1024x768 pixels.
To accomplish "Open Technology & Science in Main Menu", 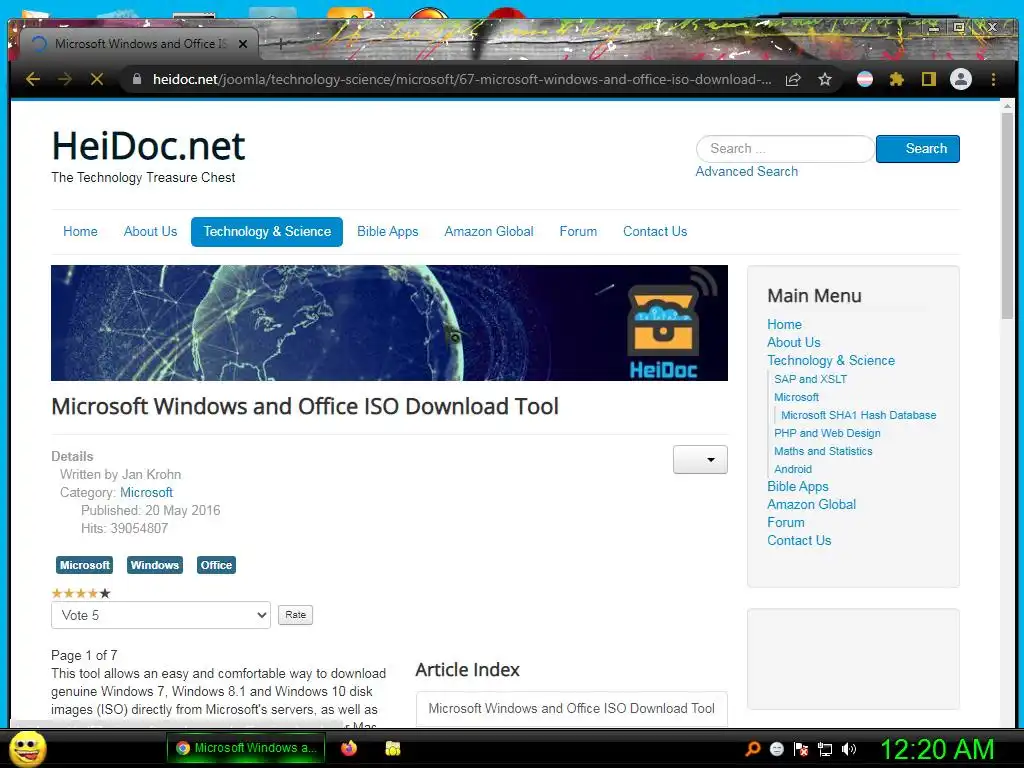I will 831,360.
